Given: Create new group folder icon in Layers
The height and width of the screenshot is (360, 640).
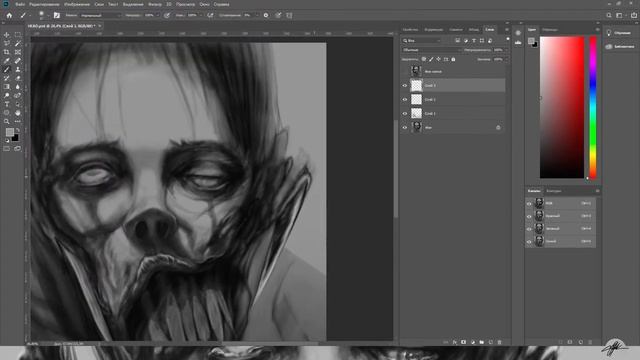Looking at the screenshot, I should point(482,342).
